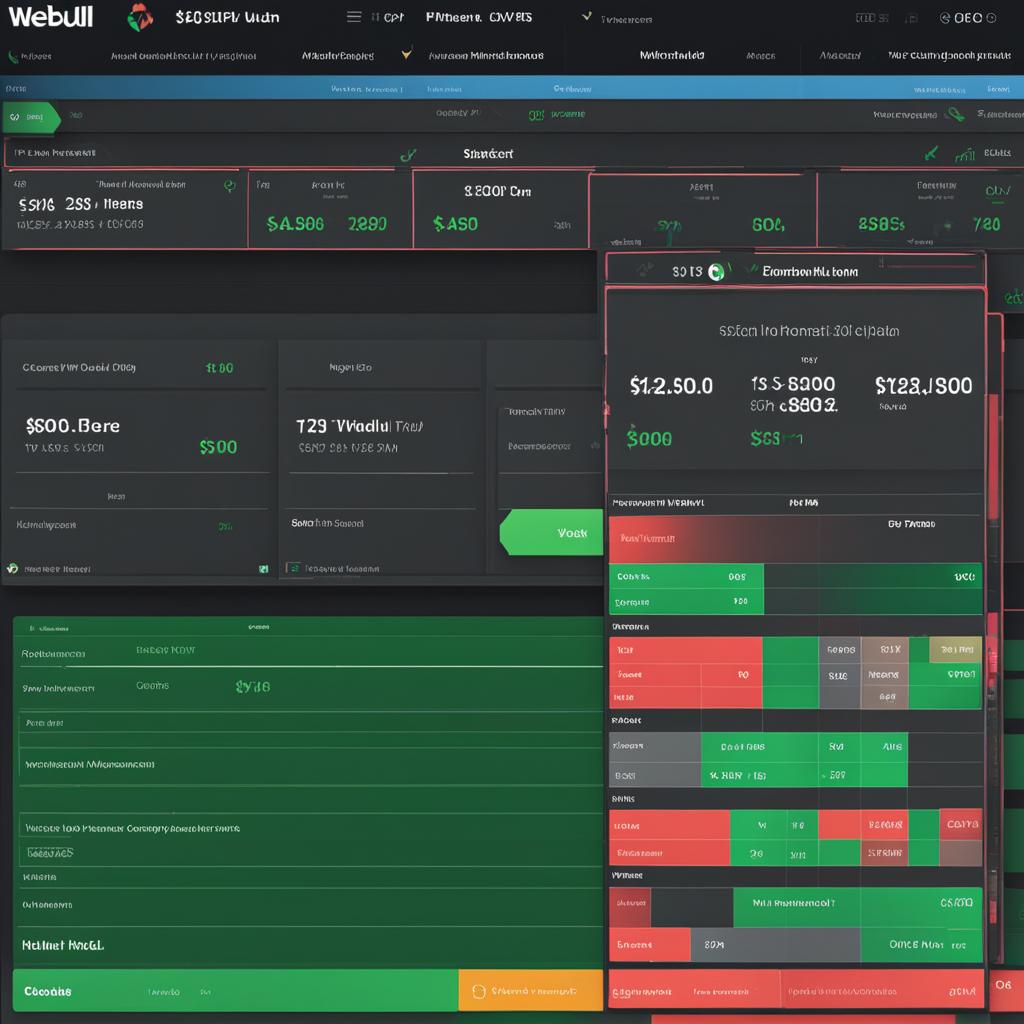Click the green icon before green toolbar text
Image resolution: width=1024 pixels, height=1024 pixels.
click(x=536, y=116)
